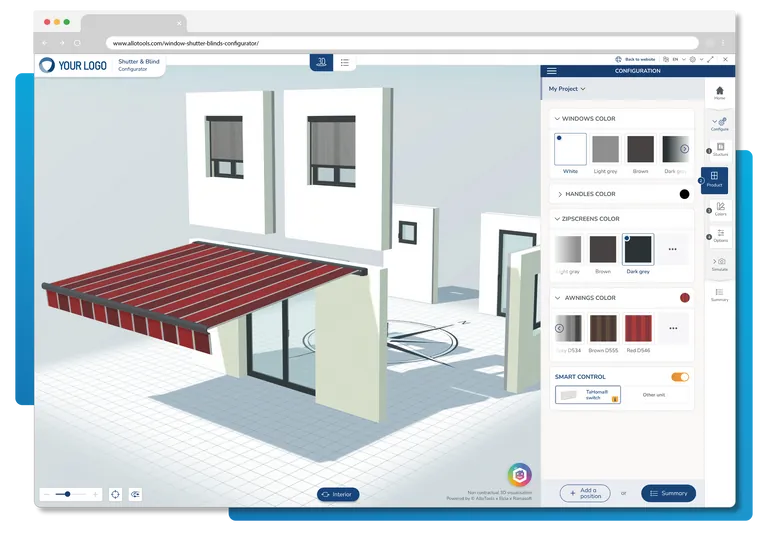Open the hamburger menu in Configuration header
This screenshot has width=768, height=533.
551,71
